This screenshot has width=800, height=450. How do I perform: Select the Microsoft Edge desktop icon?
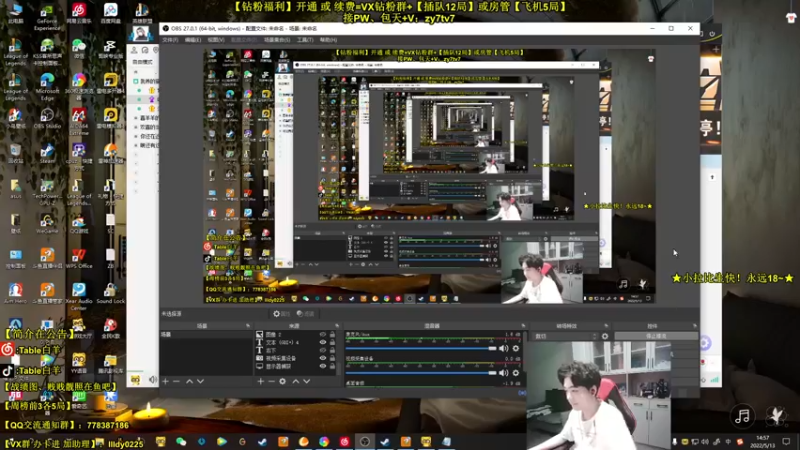tap(47, 87)
